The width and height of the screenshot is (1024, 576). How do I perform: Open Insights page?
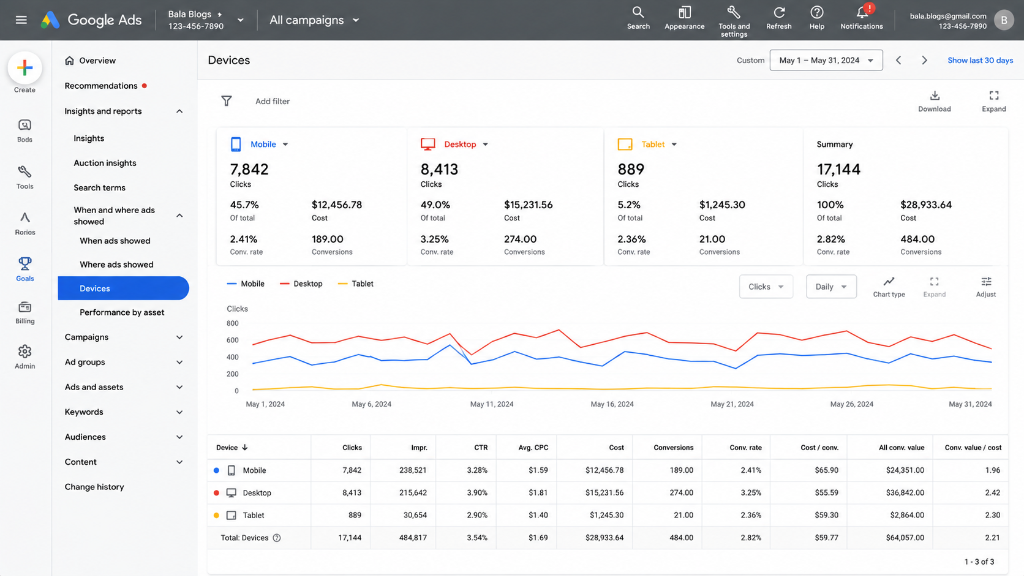[89, 138]
